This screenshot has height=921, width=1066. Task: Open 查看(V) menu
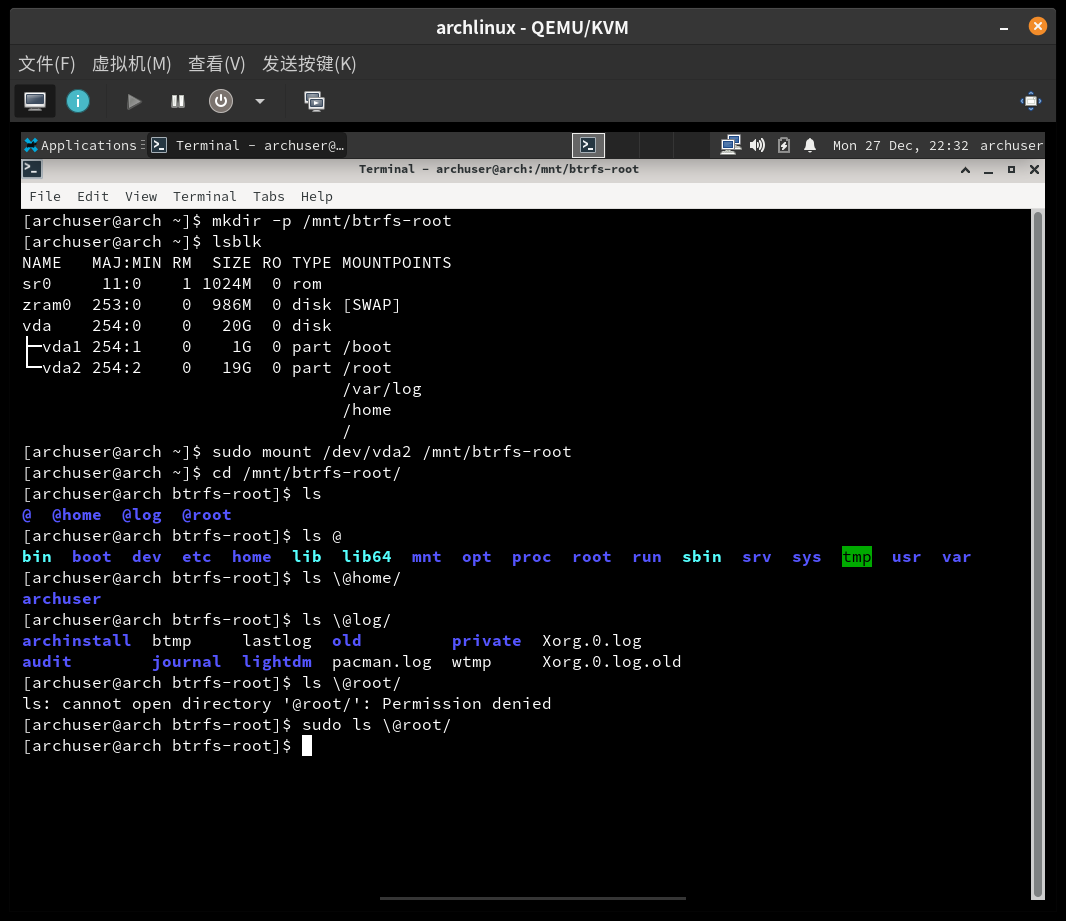click(x=216, y=64)
